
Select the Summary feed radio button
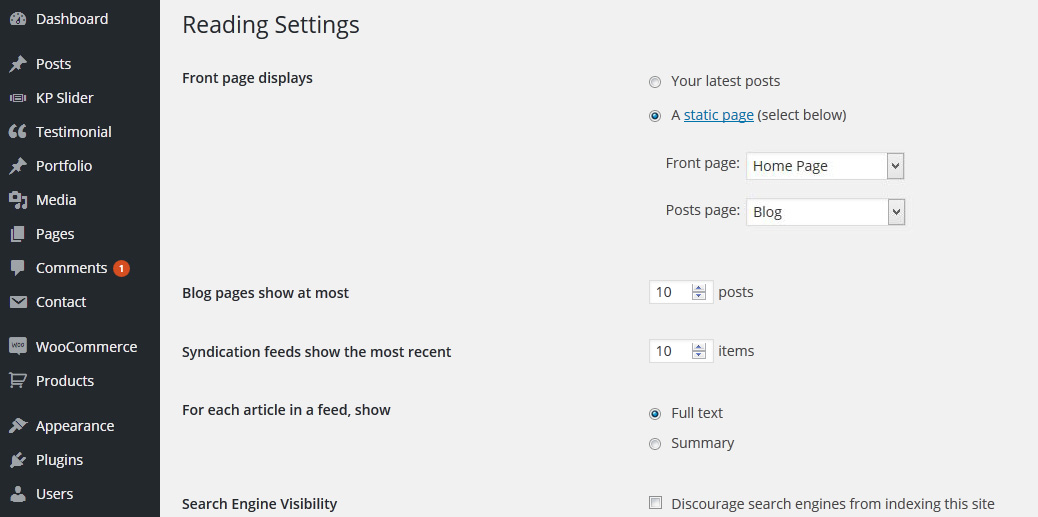(655, 444)
